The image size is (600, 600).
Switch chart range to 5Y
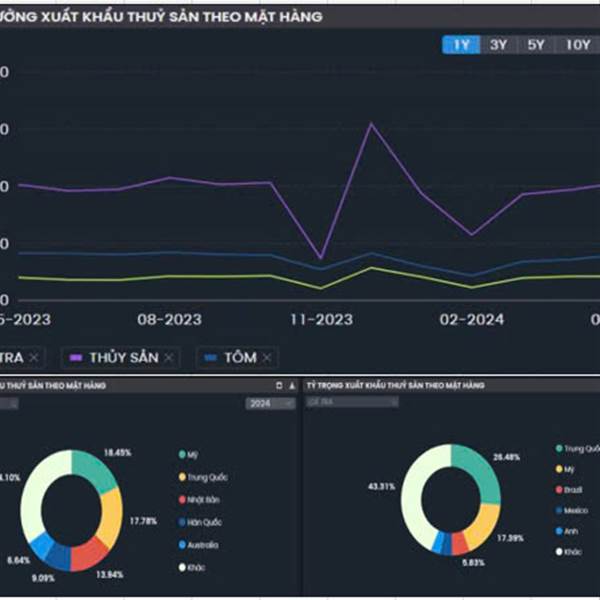536,45
